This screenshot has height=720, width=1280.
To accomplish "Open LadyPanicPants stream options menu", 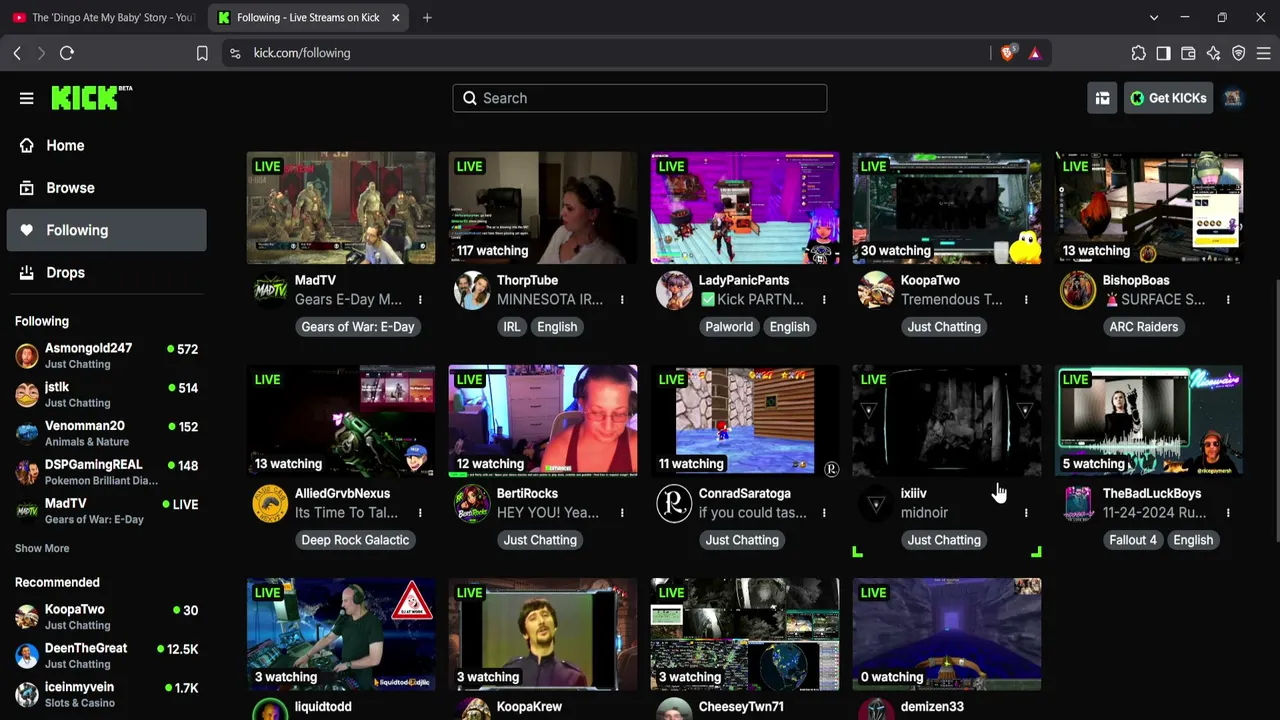I will tap(824, 300).
